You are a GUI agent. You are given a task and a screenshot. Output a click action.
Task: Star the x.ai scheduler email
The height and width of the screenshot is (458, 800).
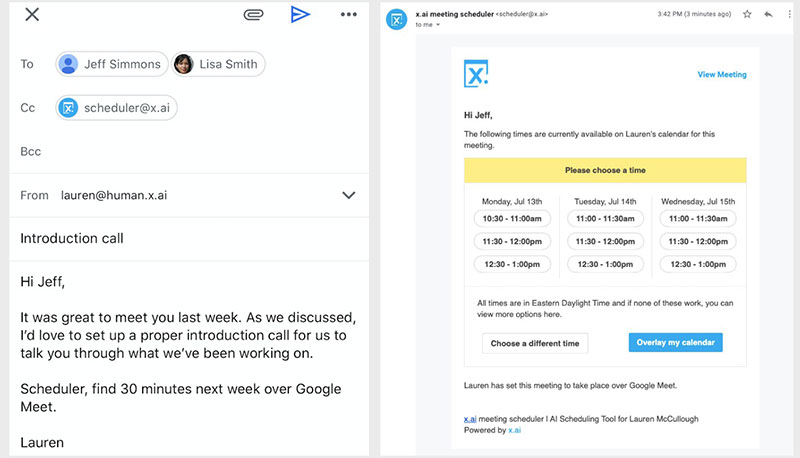(x=747, y=14)
